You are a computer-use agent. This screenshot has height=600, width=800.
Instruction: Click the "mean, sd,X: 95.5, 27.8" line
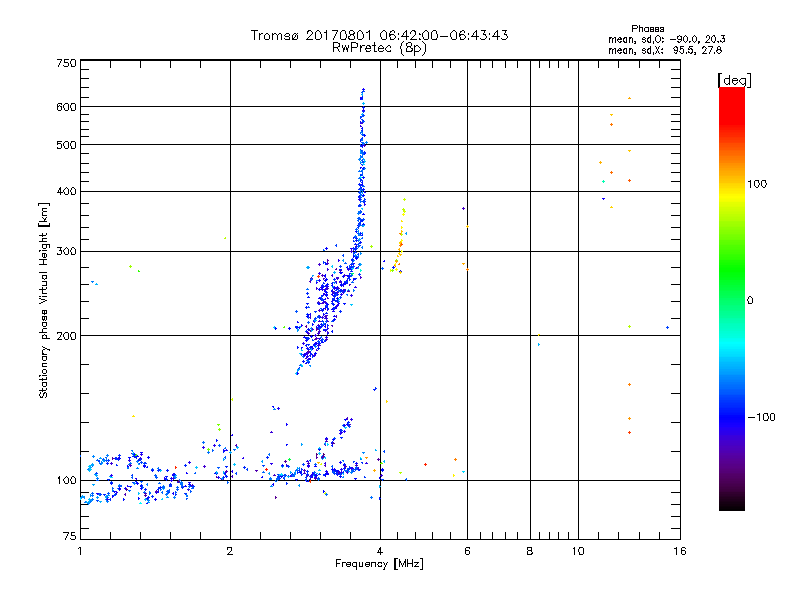(x=665, y=50)
